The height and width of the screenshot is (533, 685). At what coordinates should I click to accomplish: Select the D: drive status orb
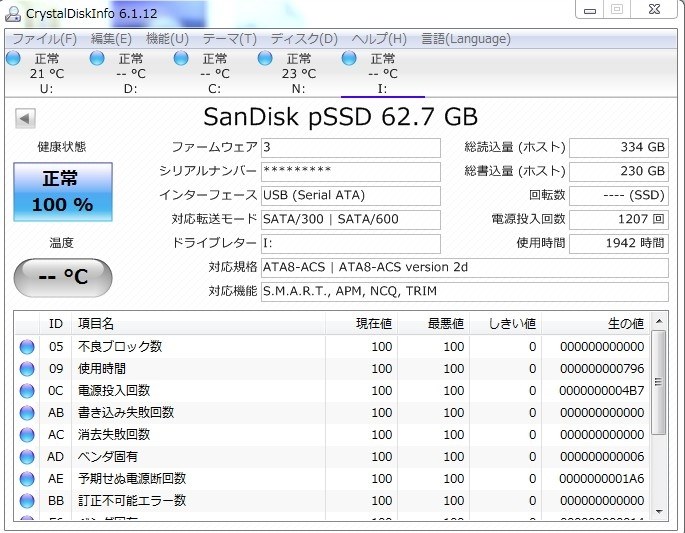97,59
